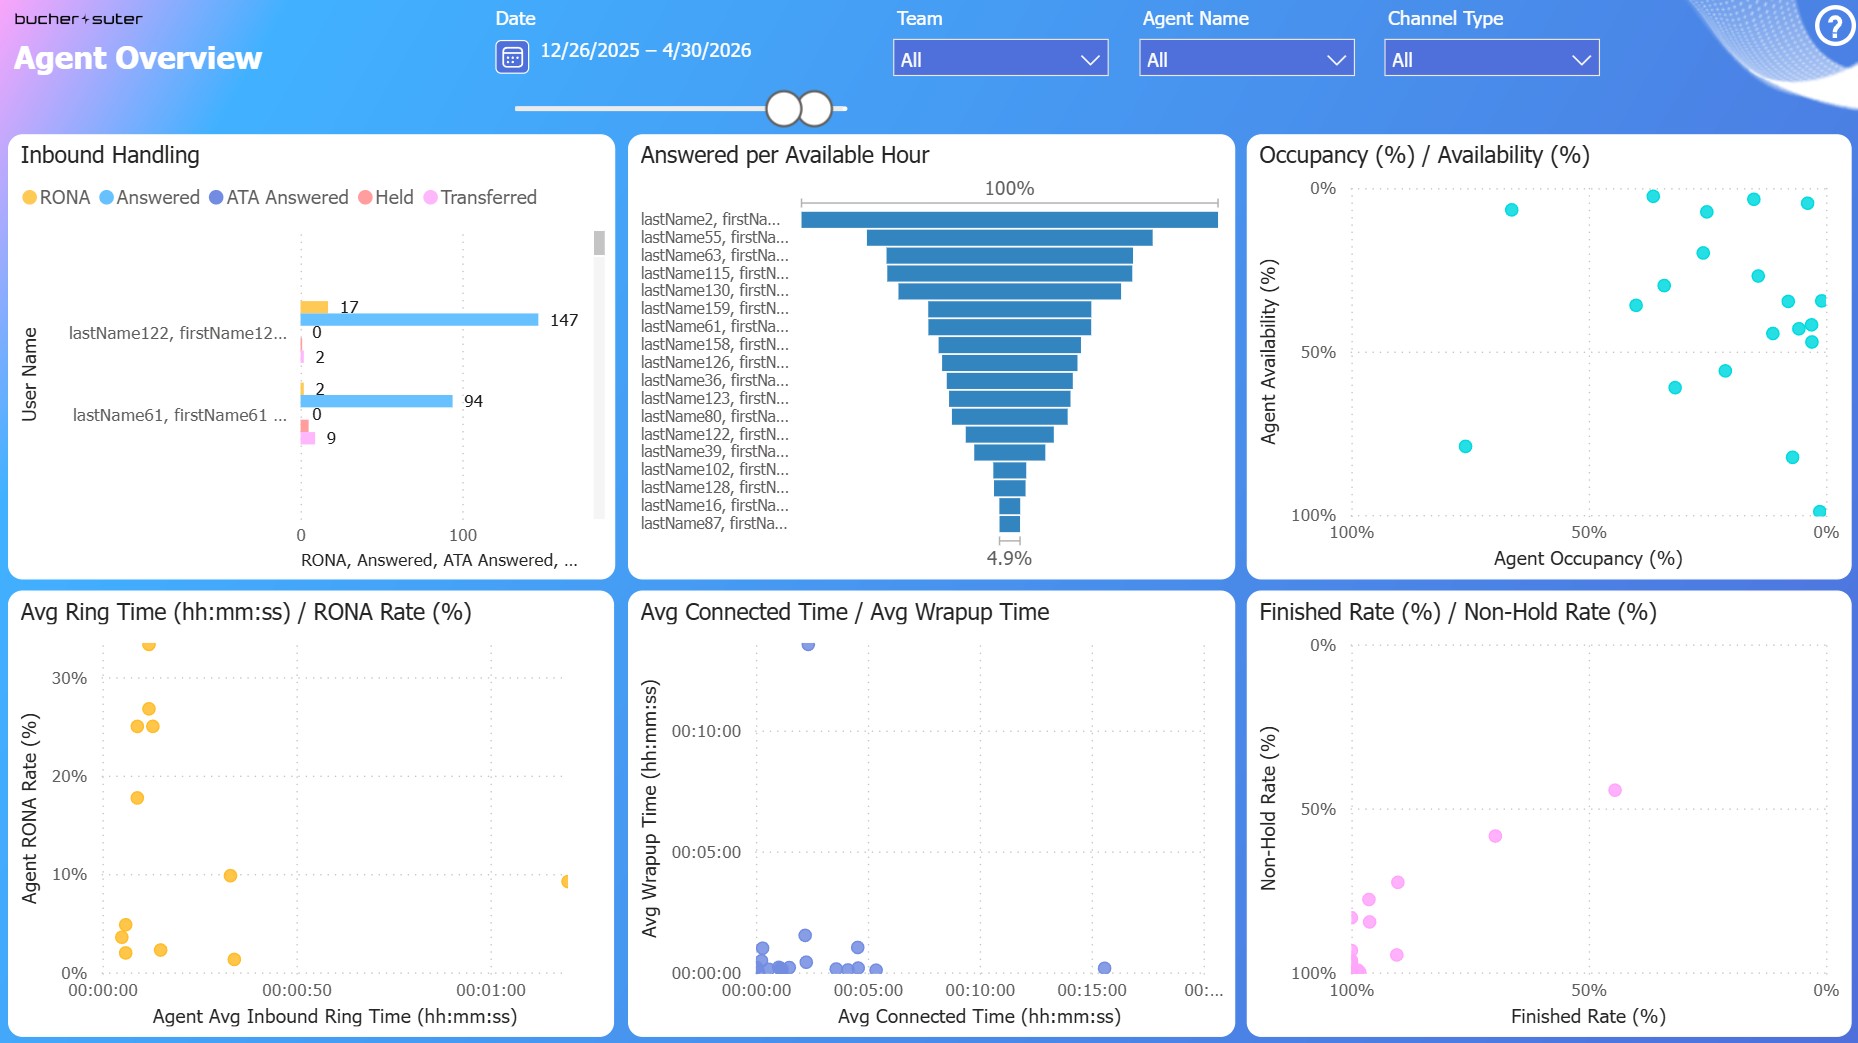Click the lastName87 funnel label
The width and height of the screenshot is (1858, 1043).
(x=714, y=524)
